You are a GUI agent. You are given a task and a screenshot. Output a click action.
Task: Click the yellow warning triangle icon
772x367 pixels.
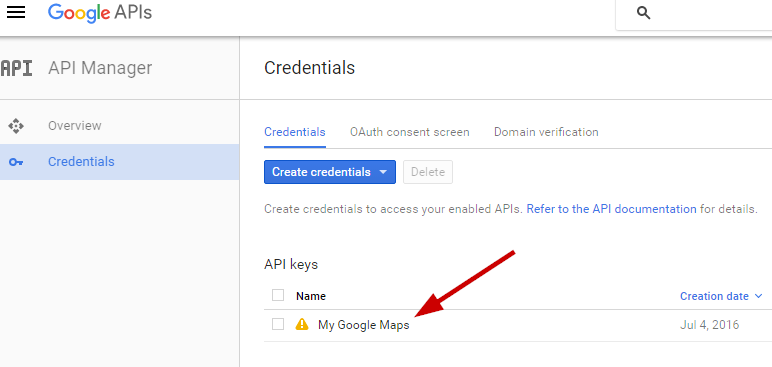click(302, 324)
